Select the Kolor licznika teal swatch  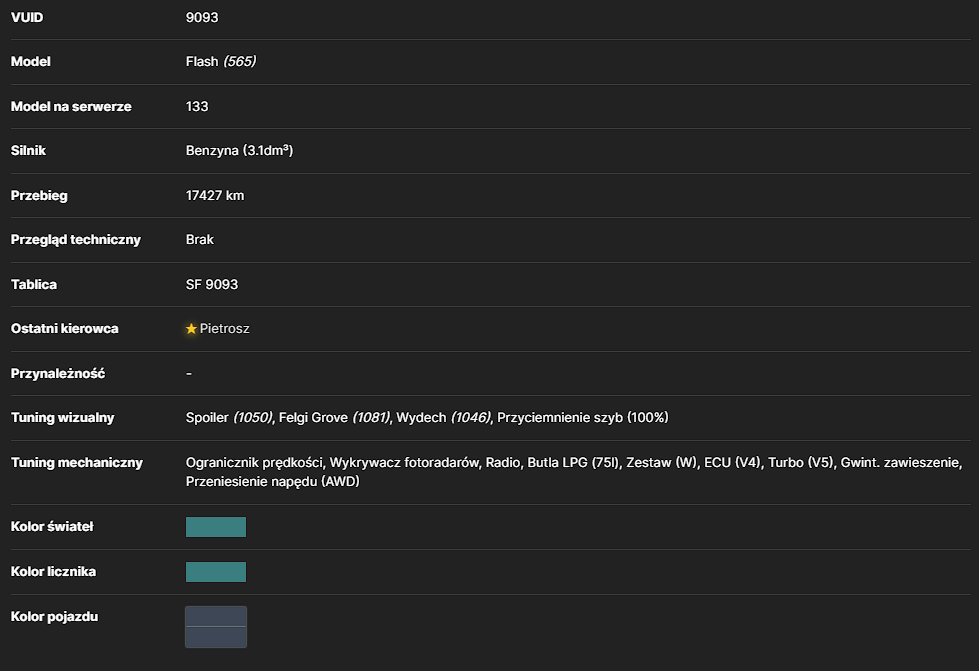click(x=216, y=572)
